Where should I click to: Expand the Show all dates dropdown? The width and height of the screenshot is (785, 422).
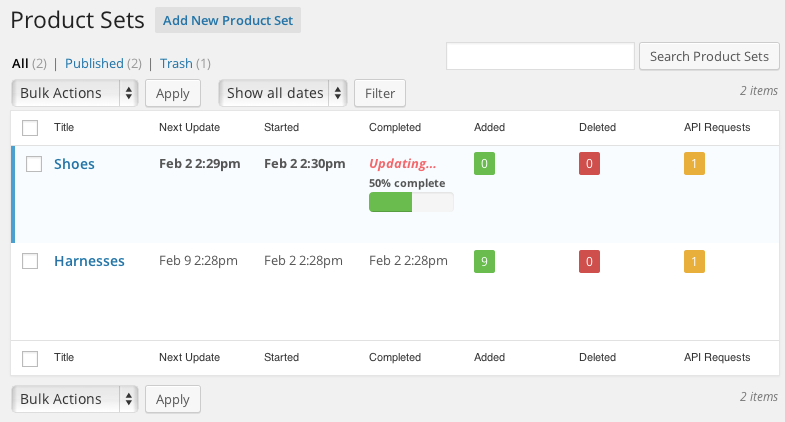tap(283, 93)
